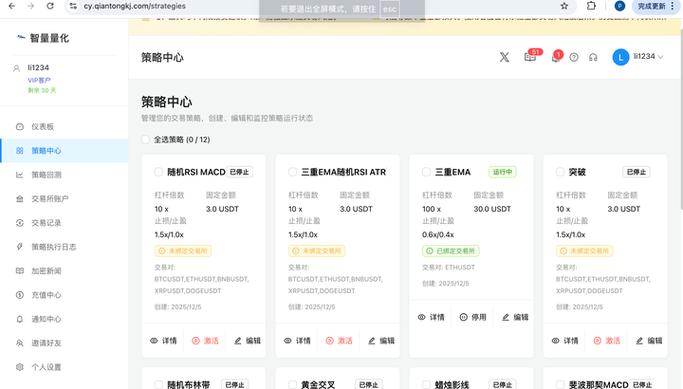Click the VIP客户 label under username
This screenshot has height=389, width=683.
(x=39, y=80)
